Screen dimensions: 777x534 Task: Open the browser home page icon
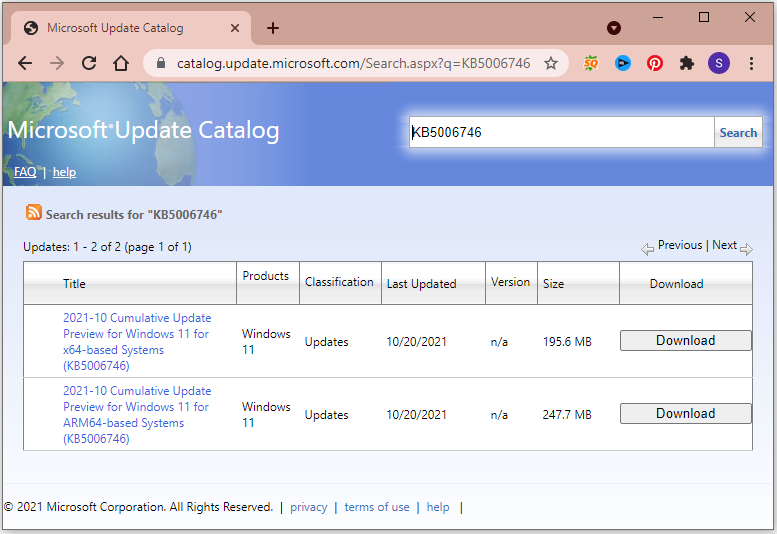[x=120, y=63]
